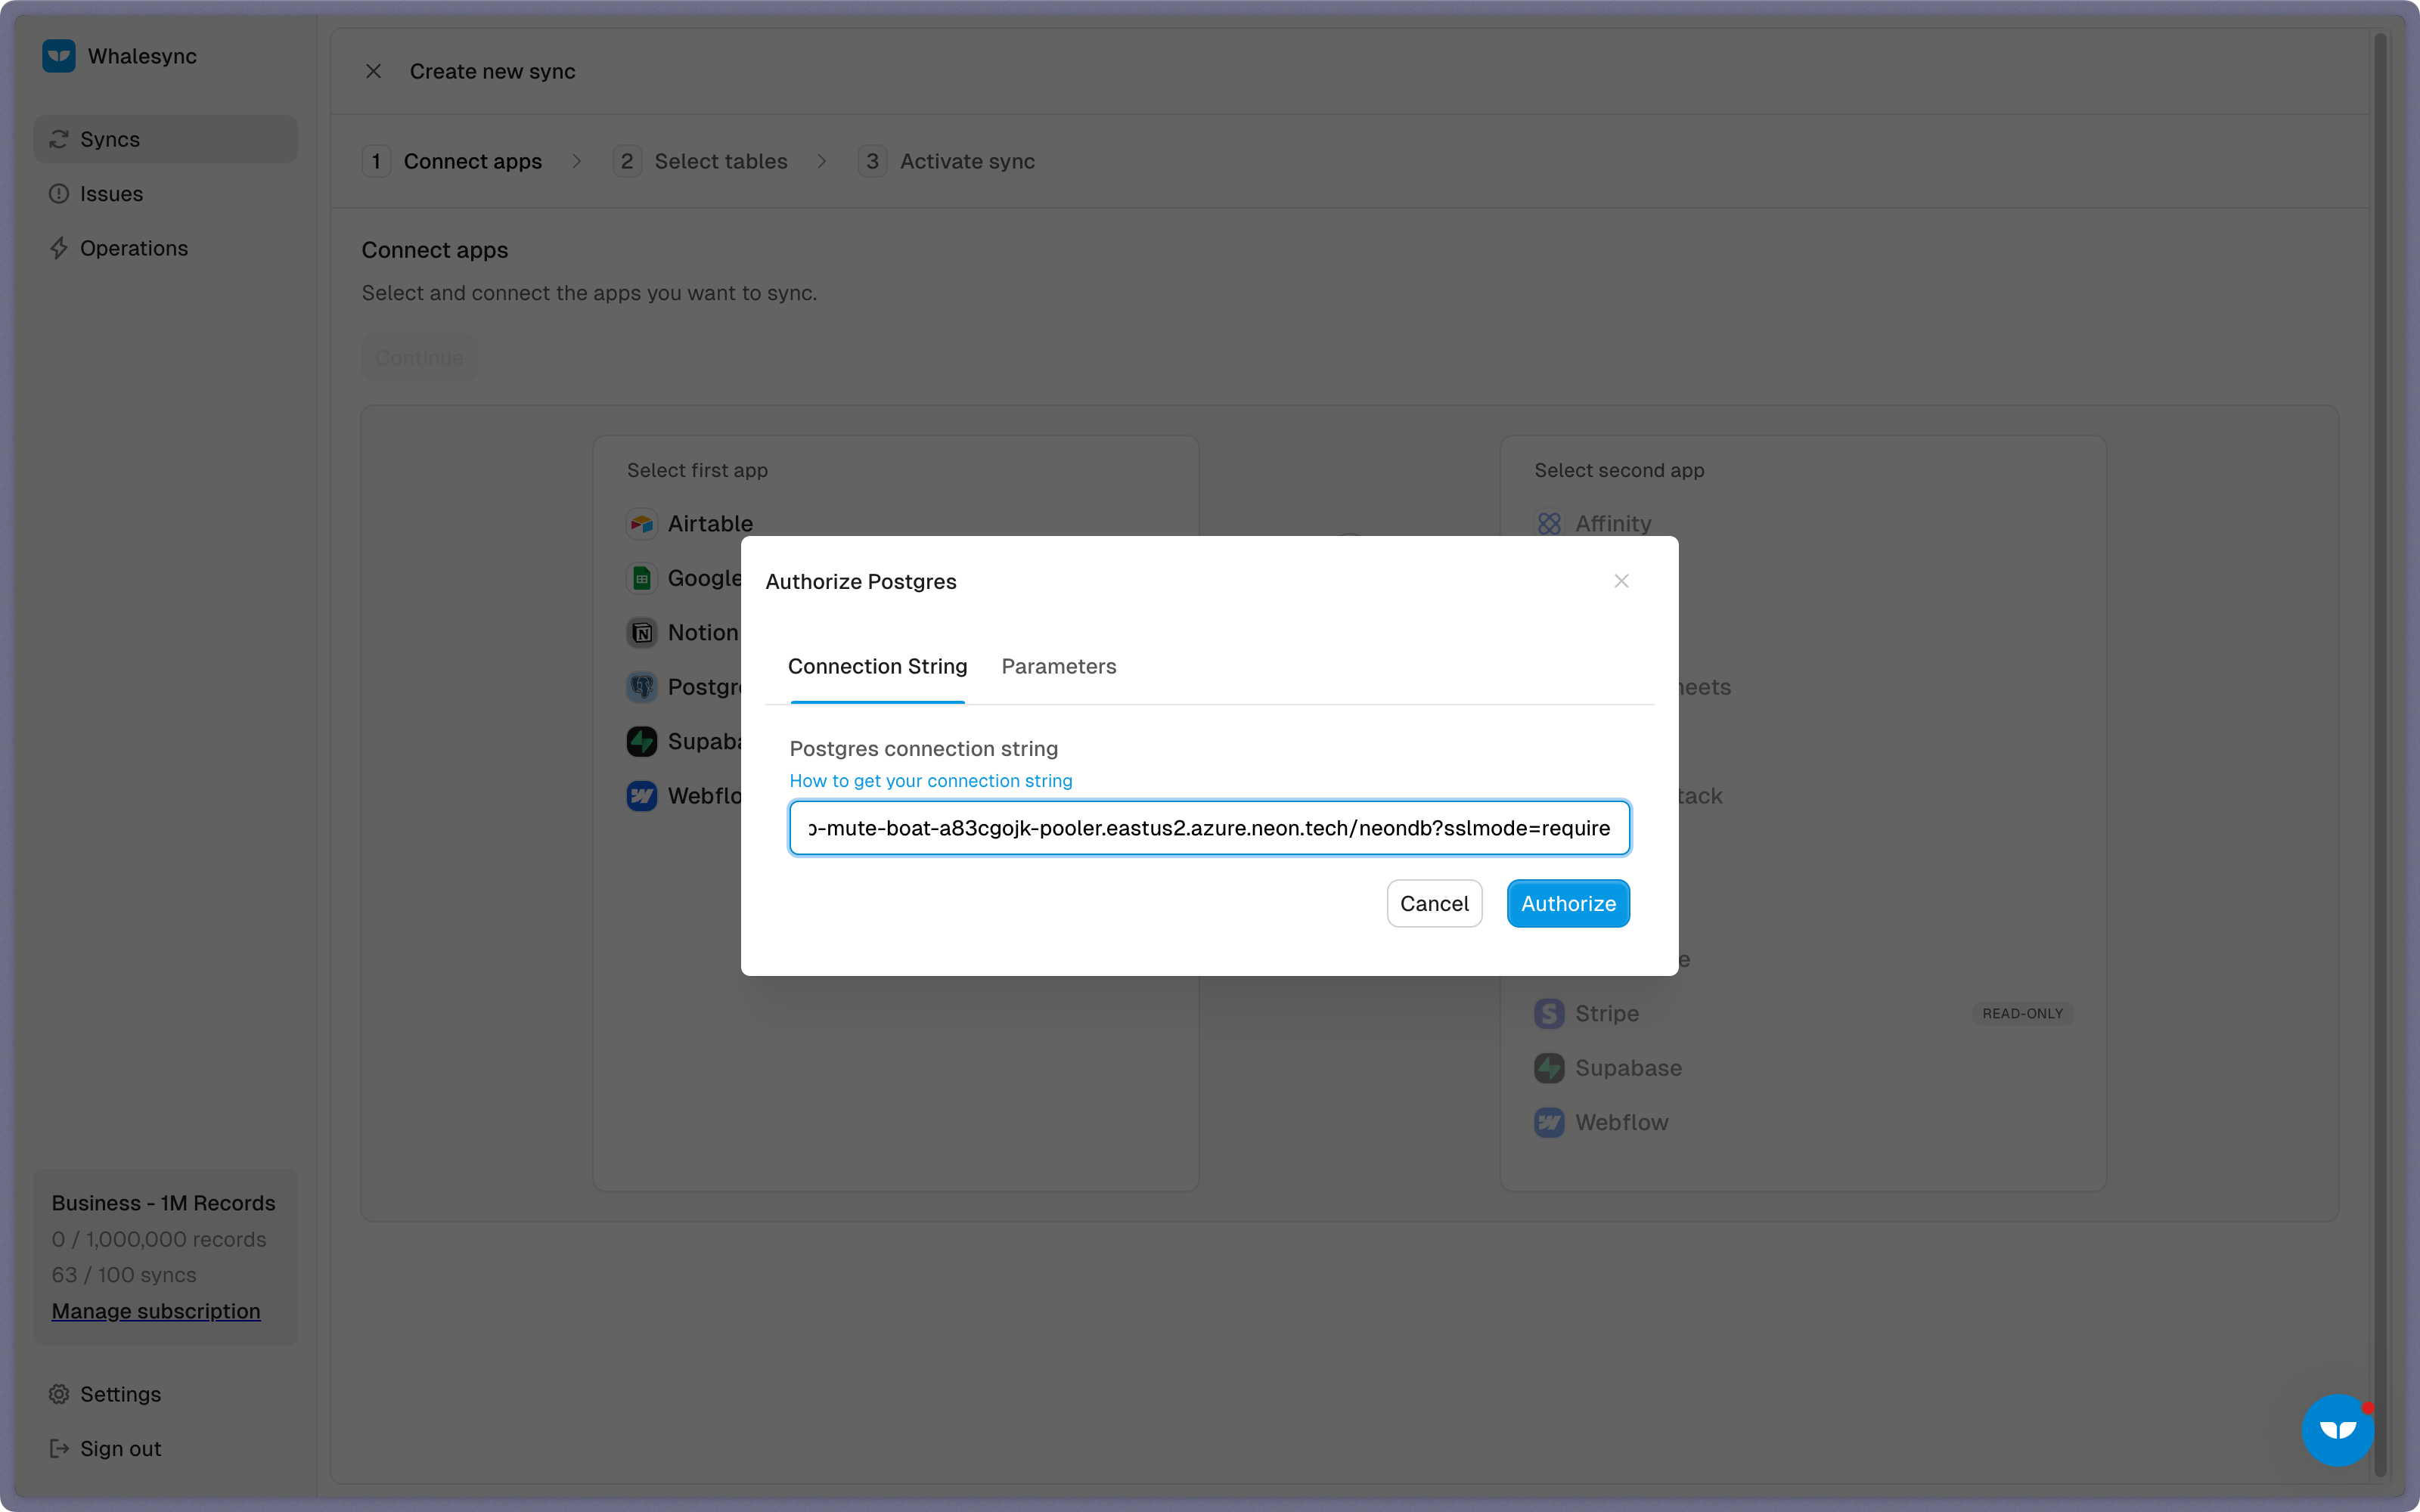Click the Business - 1M Records plan text
Viewport: 2420px width, 1512px height.
point(164,1203)
